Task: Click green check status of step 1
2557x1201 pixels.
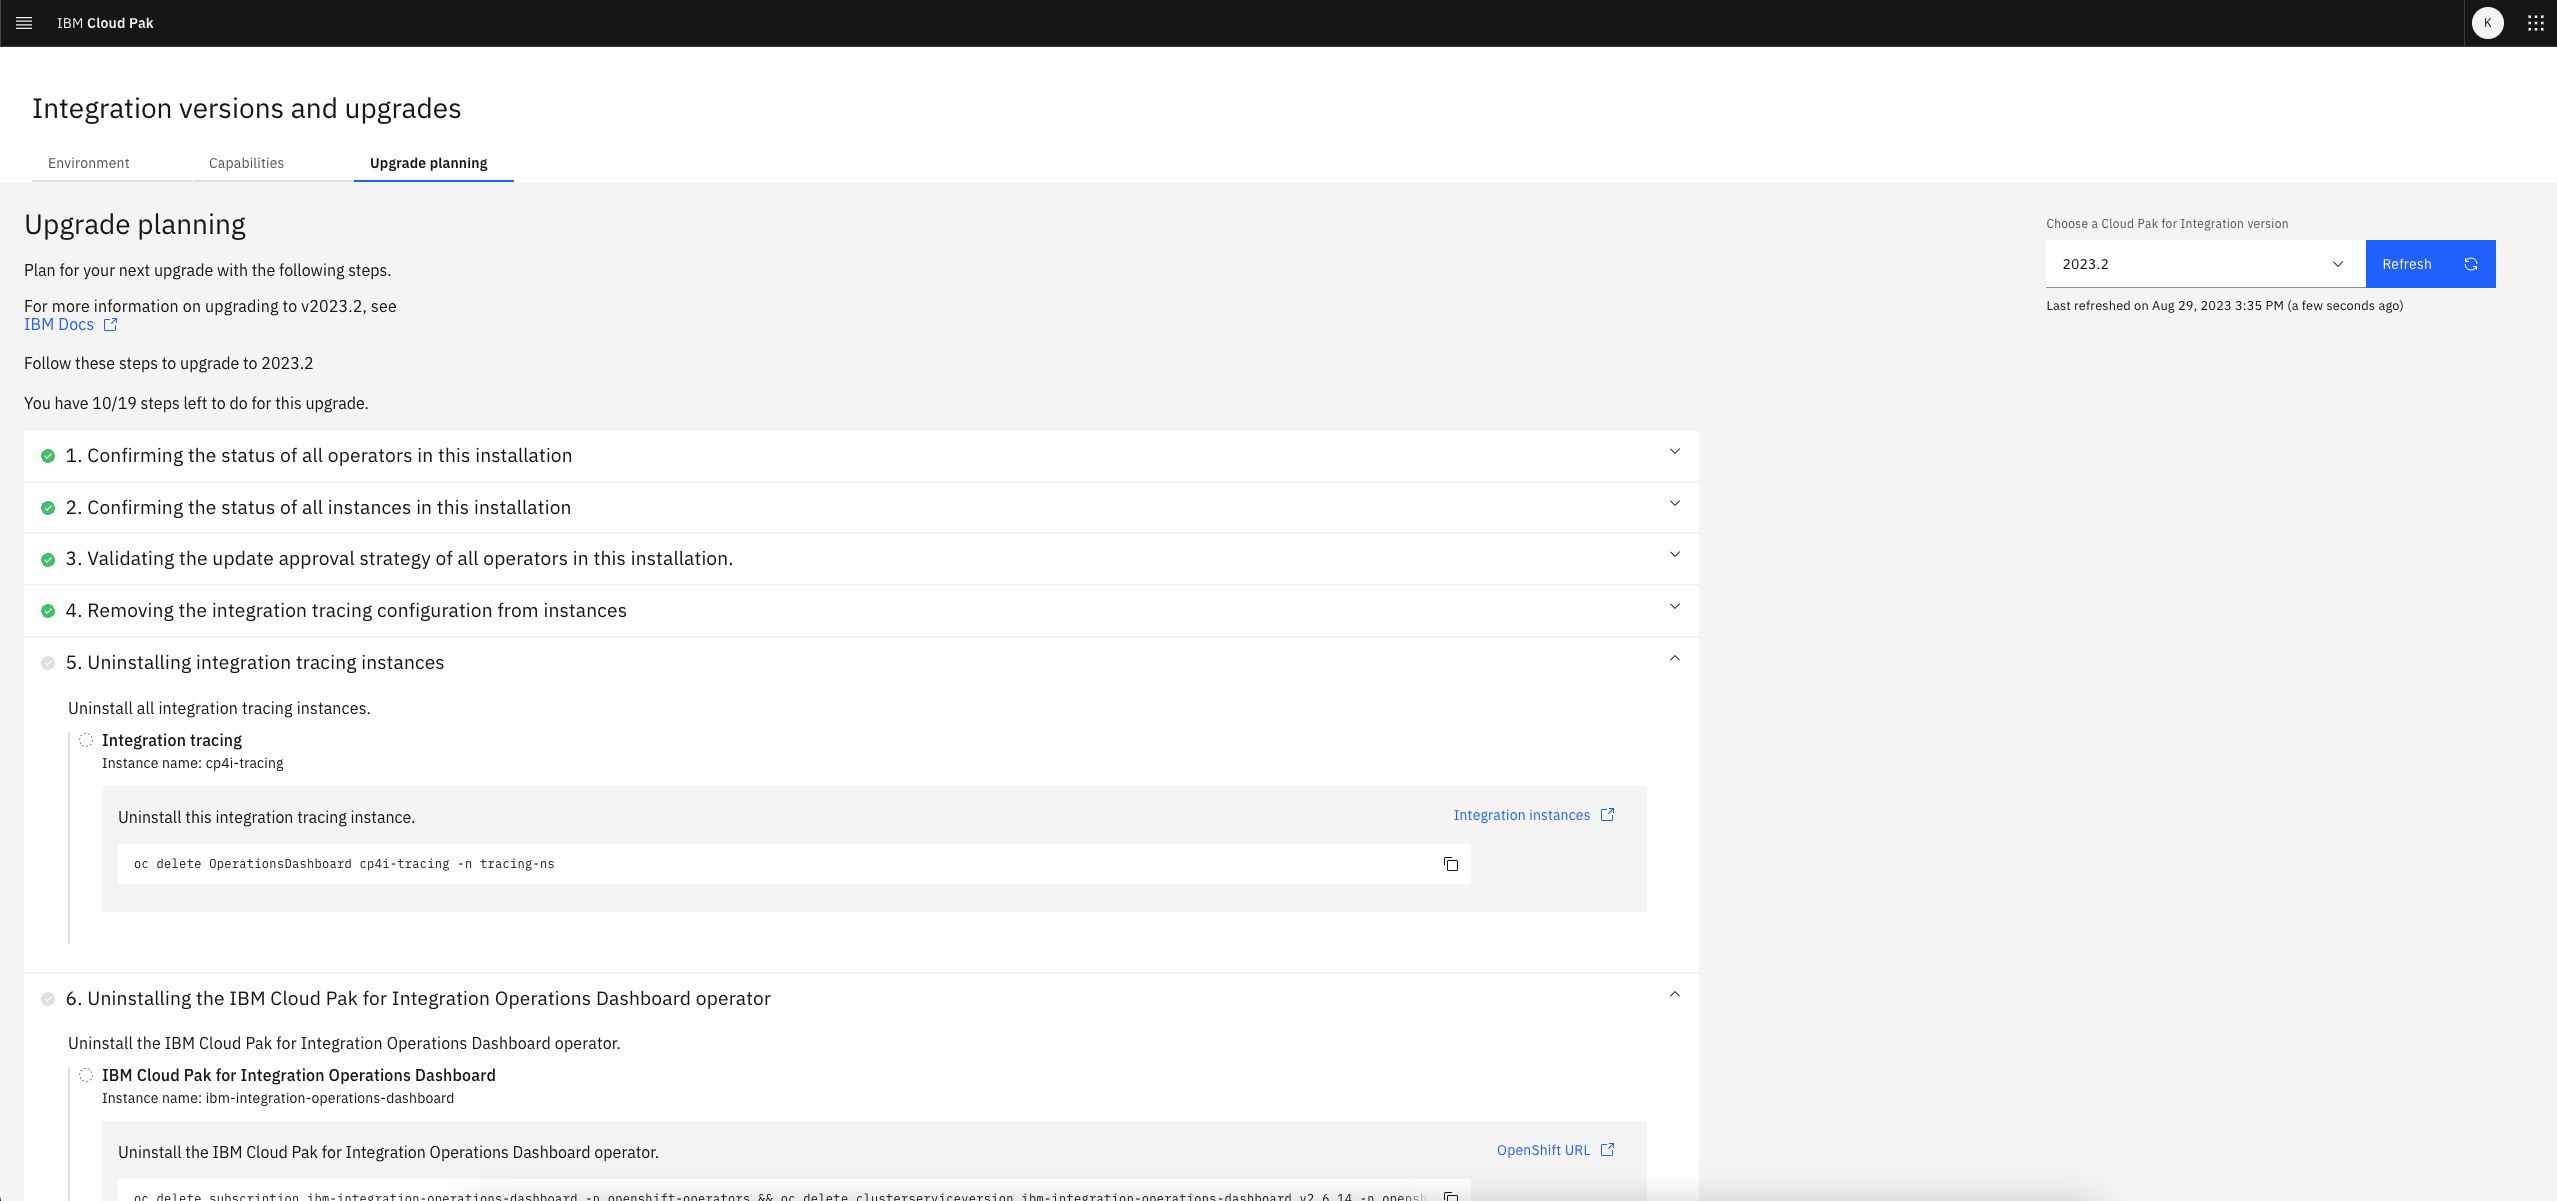Action: coord(47,456)
